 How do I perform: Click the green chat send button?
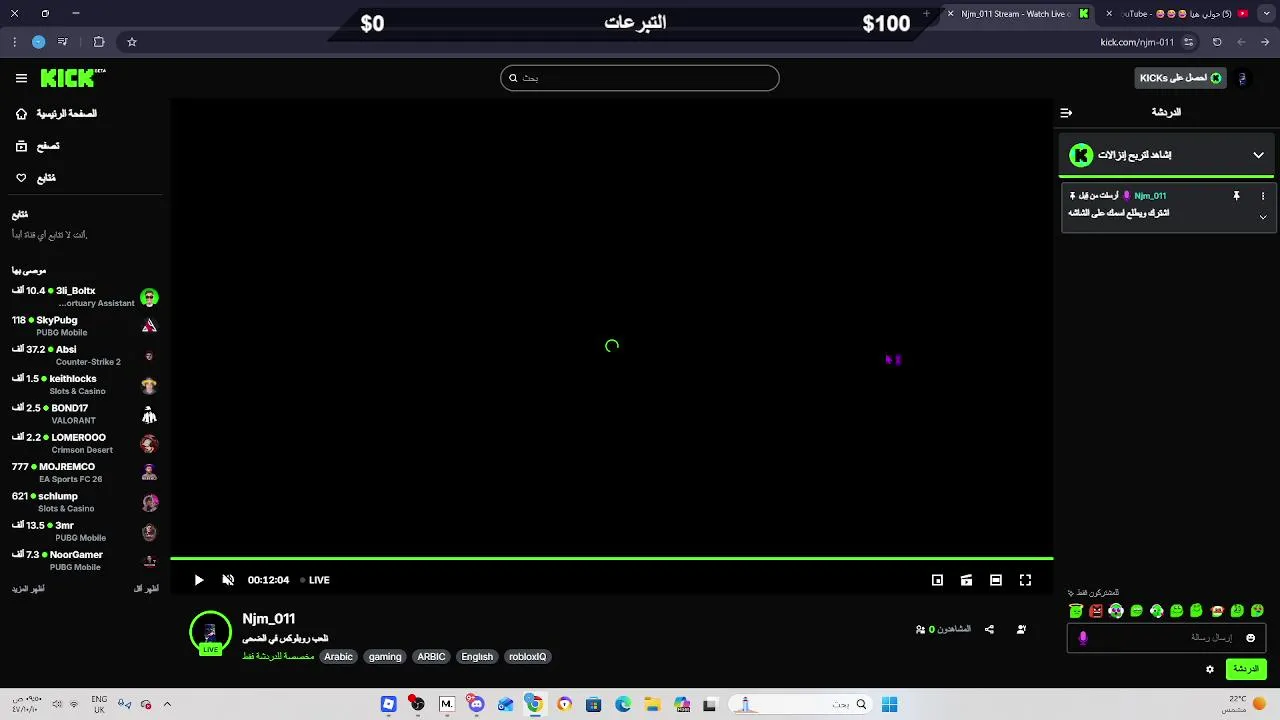coord(1246,669)
